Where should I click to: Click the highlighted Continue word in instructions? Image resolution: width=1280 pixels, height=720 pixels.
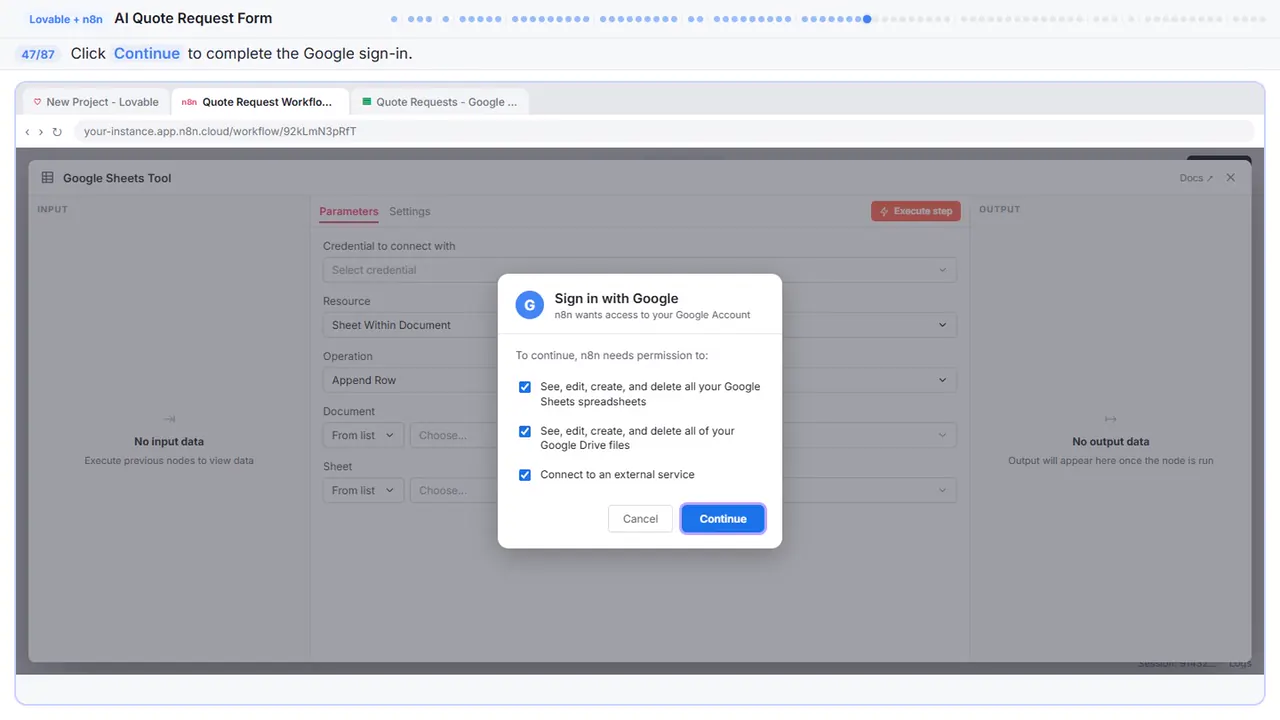point(147,54)
